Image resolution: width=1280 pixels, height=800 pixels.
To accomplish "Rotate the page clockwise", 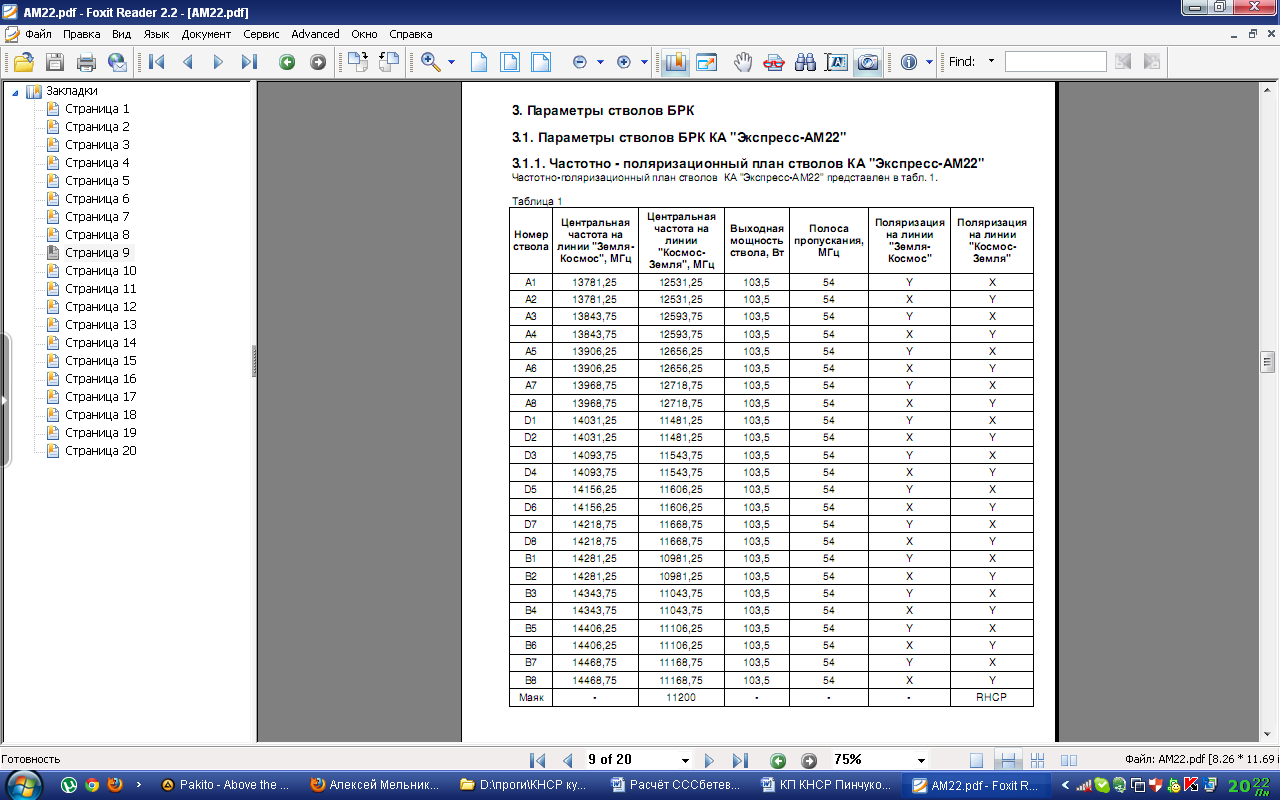I will click(358, 62).
